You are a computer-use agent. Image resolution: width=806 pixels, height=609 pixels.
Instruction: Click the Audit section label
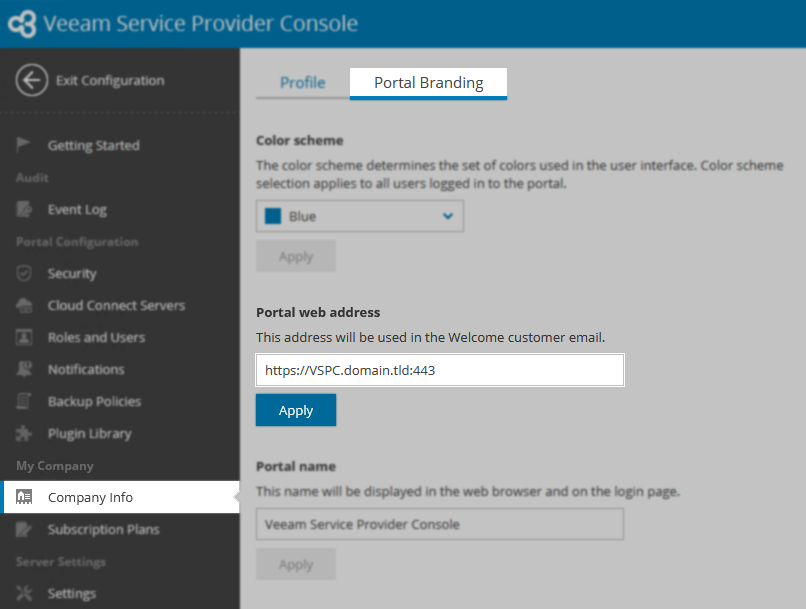pyautogui.click(x=32, y=177)
